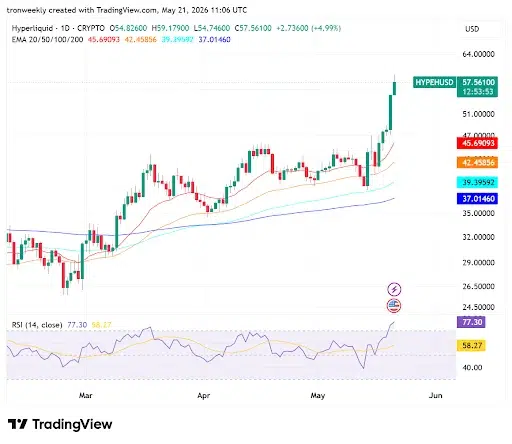512x444 pixels.
Task: Click the 35.00000 price axis level
Action: [x=478, y=213]
